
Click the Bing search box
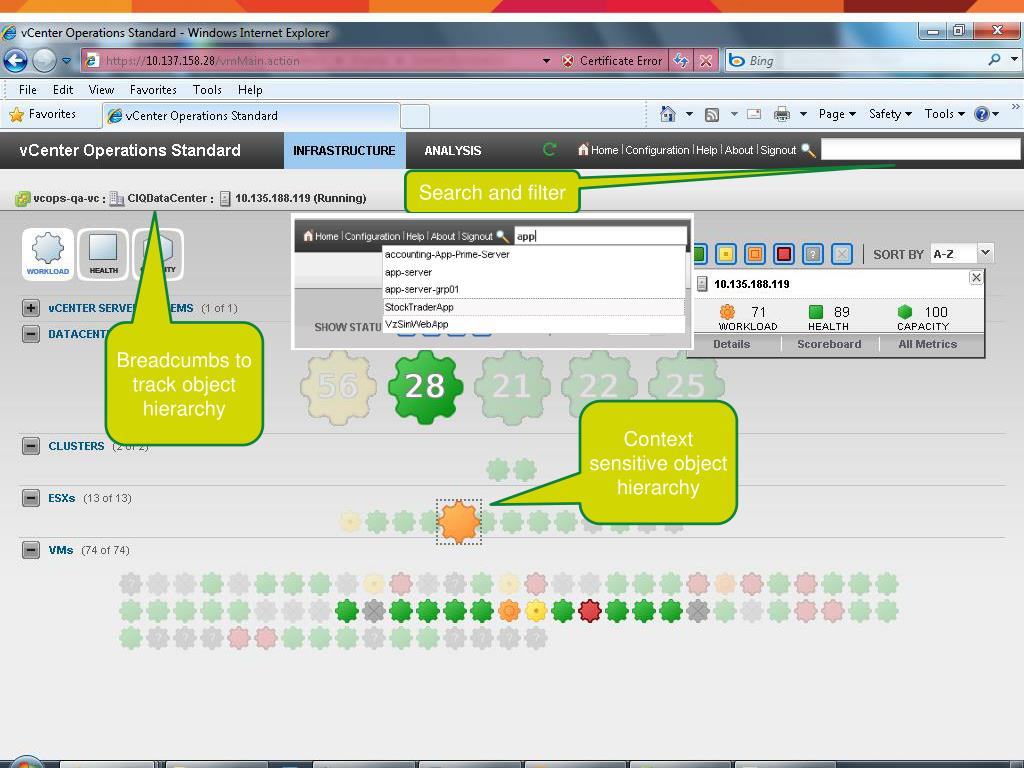(864, 61)
